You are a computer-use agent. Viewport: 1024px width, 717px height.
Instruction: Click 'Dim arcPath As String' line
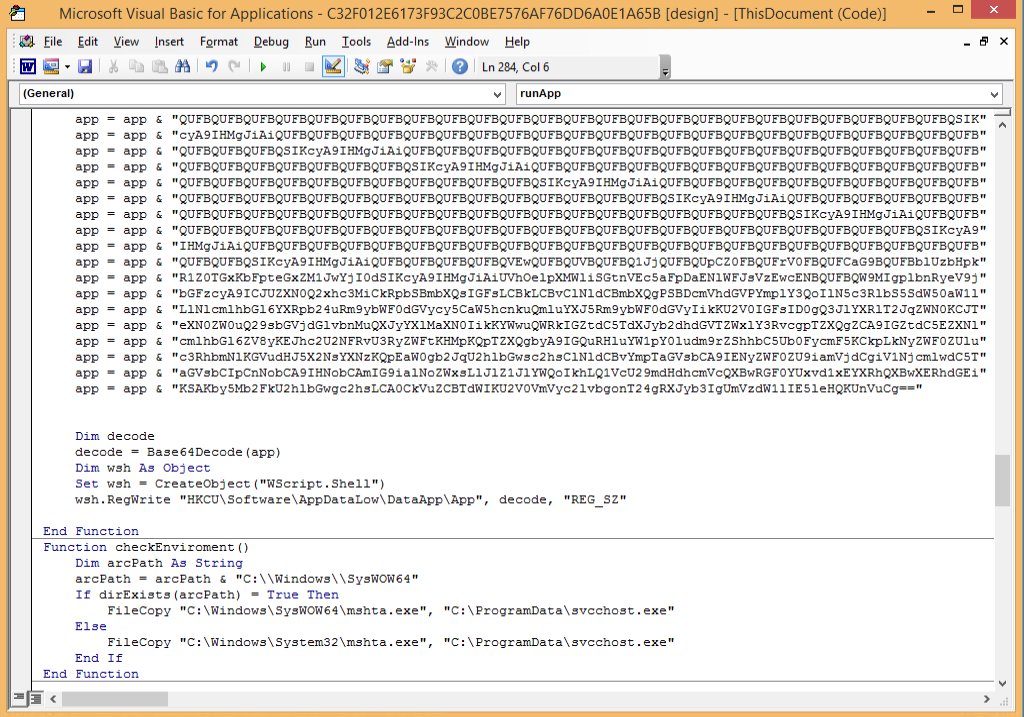coord(159,563)
